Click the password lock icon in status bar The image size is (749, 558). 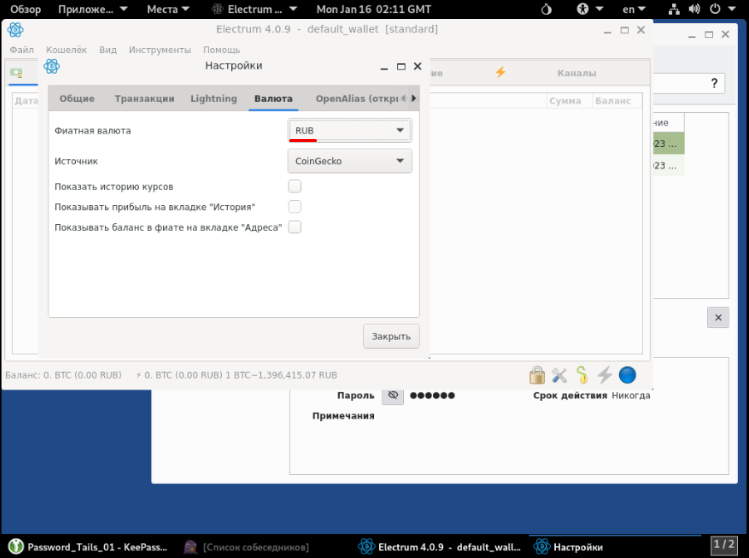(x=537, y=375)
